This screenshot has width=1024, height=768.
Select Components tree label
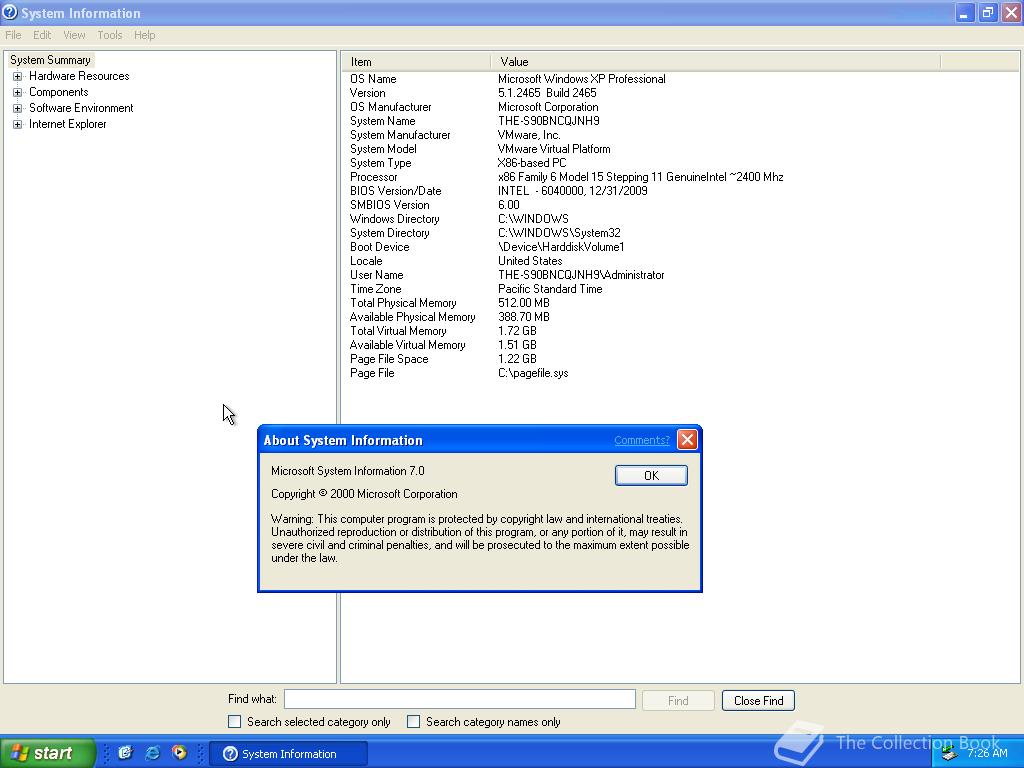(x=58, y=93)
